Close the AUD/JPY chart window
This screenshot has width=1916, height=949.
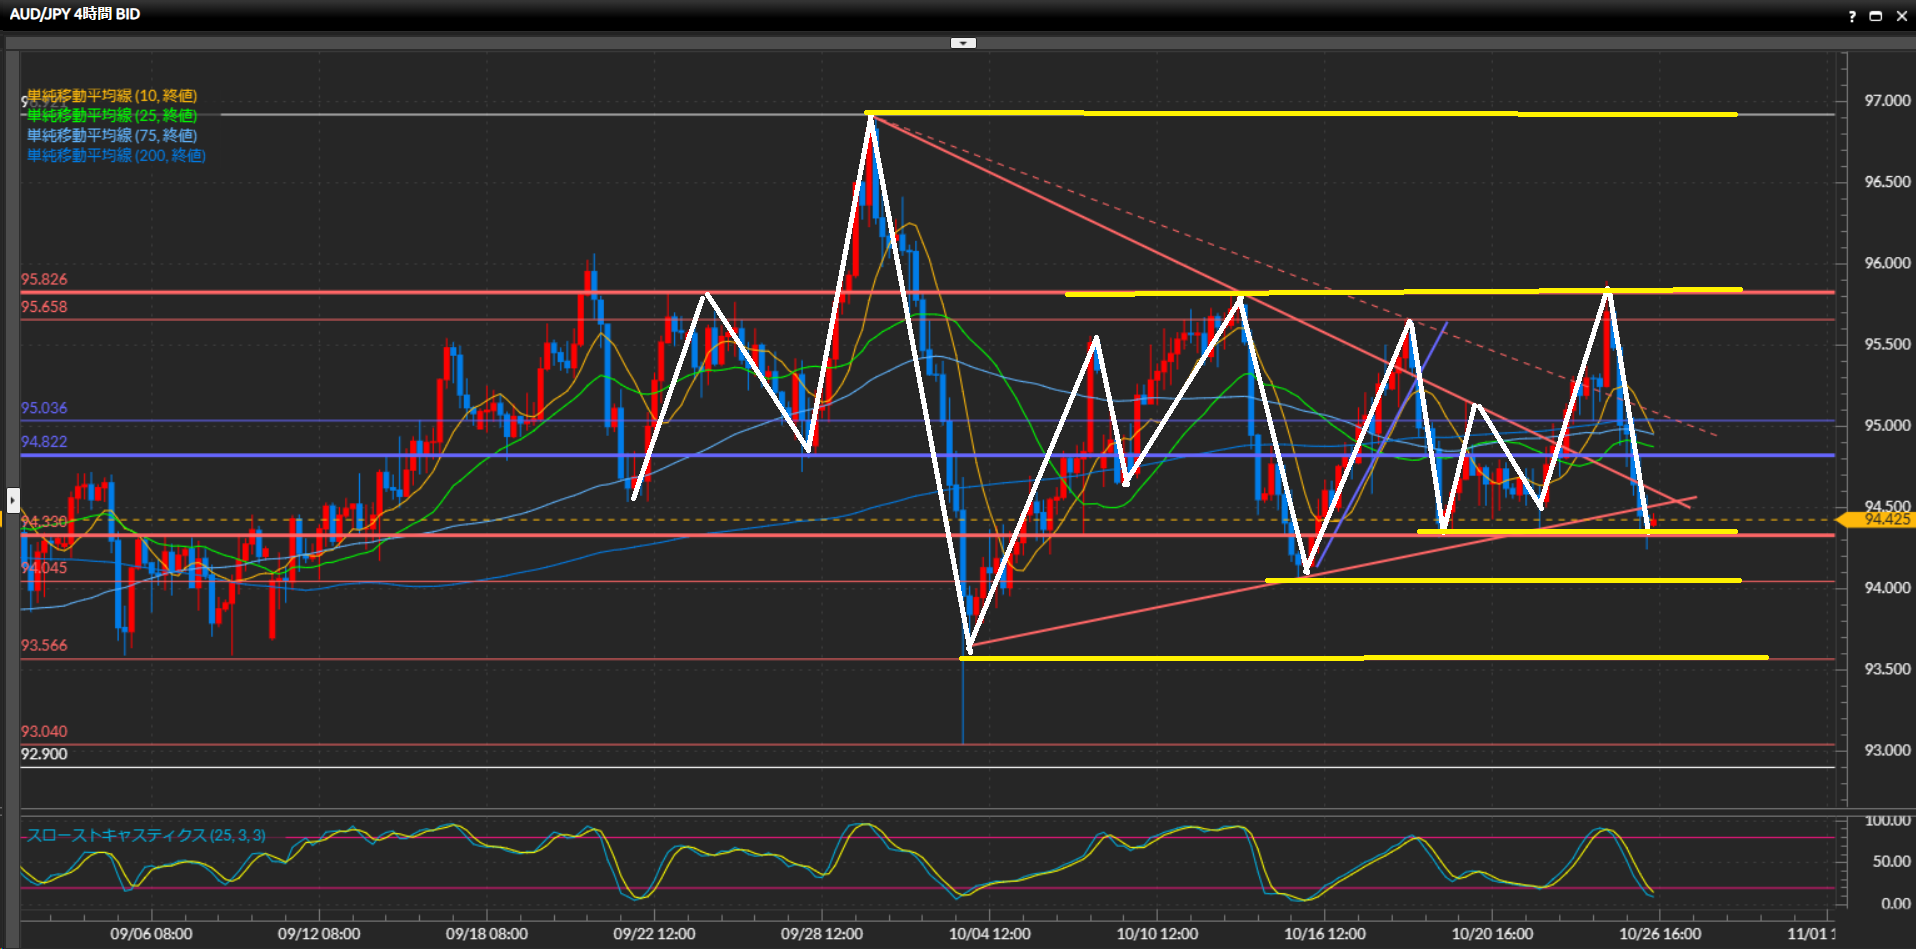tap(1901, 16)
